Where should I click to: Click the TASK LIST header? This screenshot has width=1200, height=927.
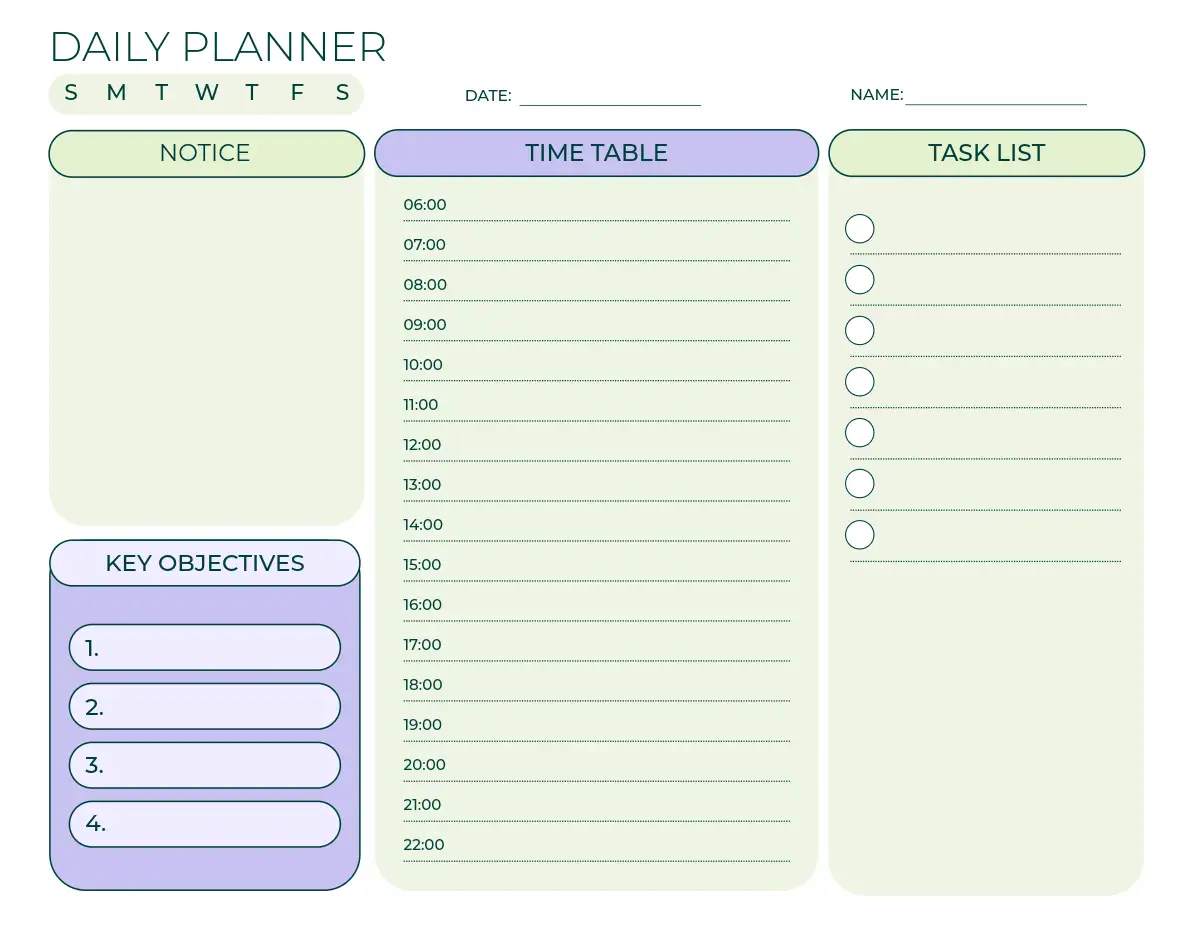coord(986,153)
